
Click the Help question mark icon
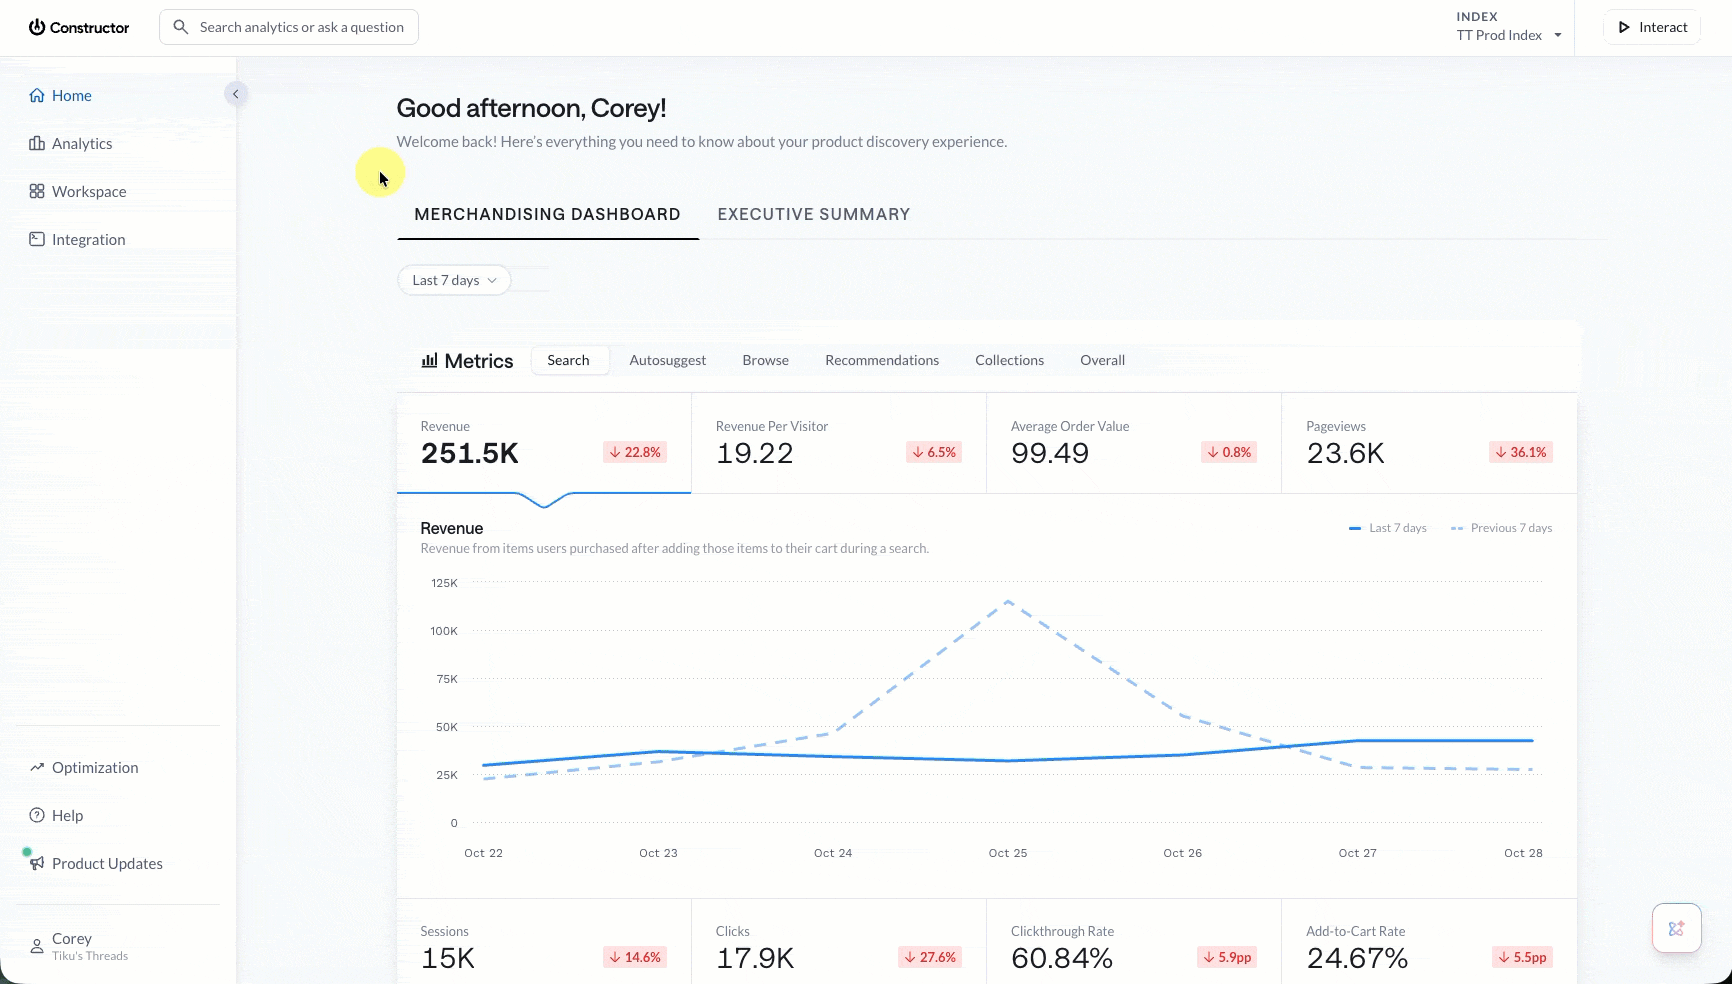[37, 815]
